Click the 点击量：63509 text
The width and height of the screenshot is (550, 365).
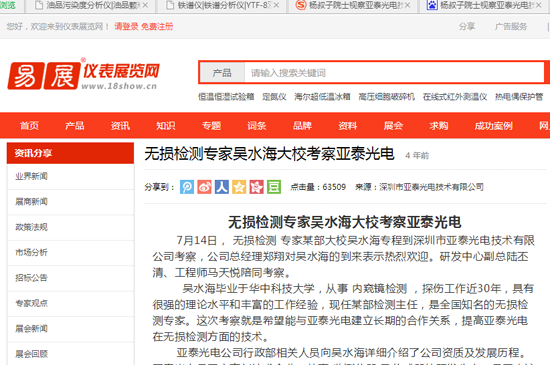pos(318,187)
